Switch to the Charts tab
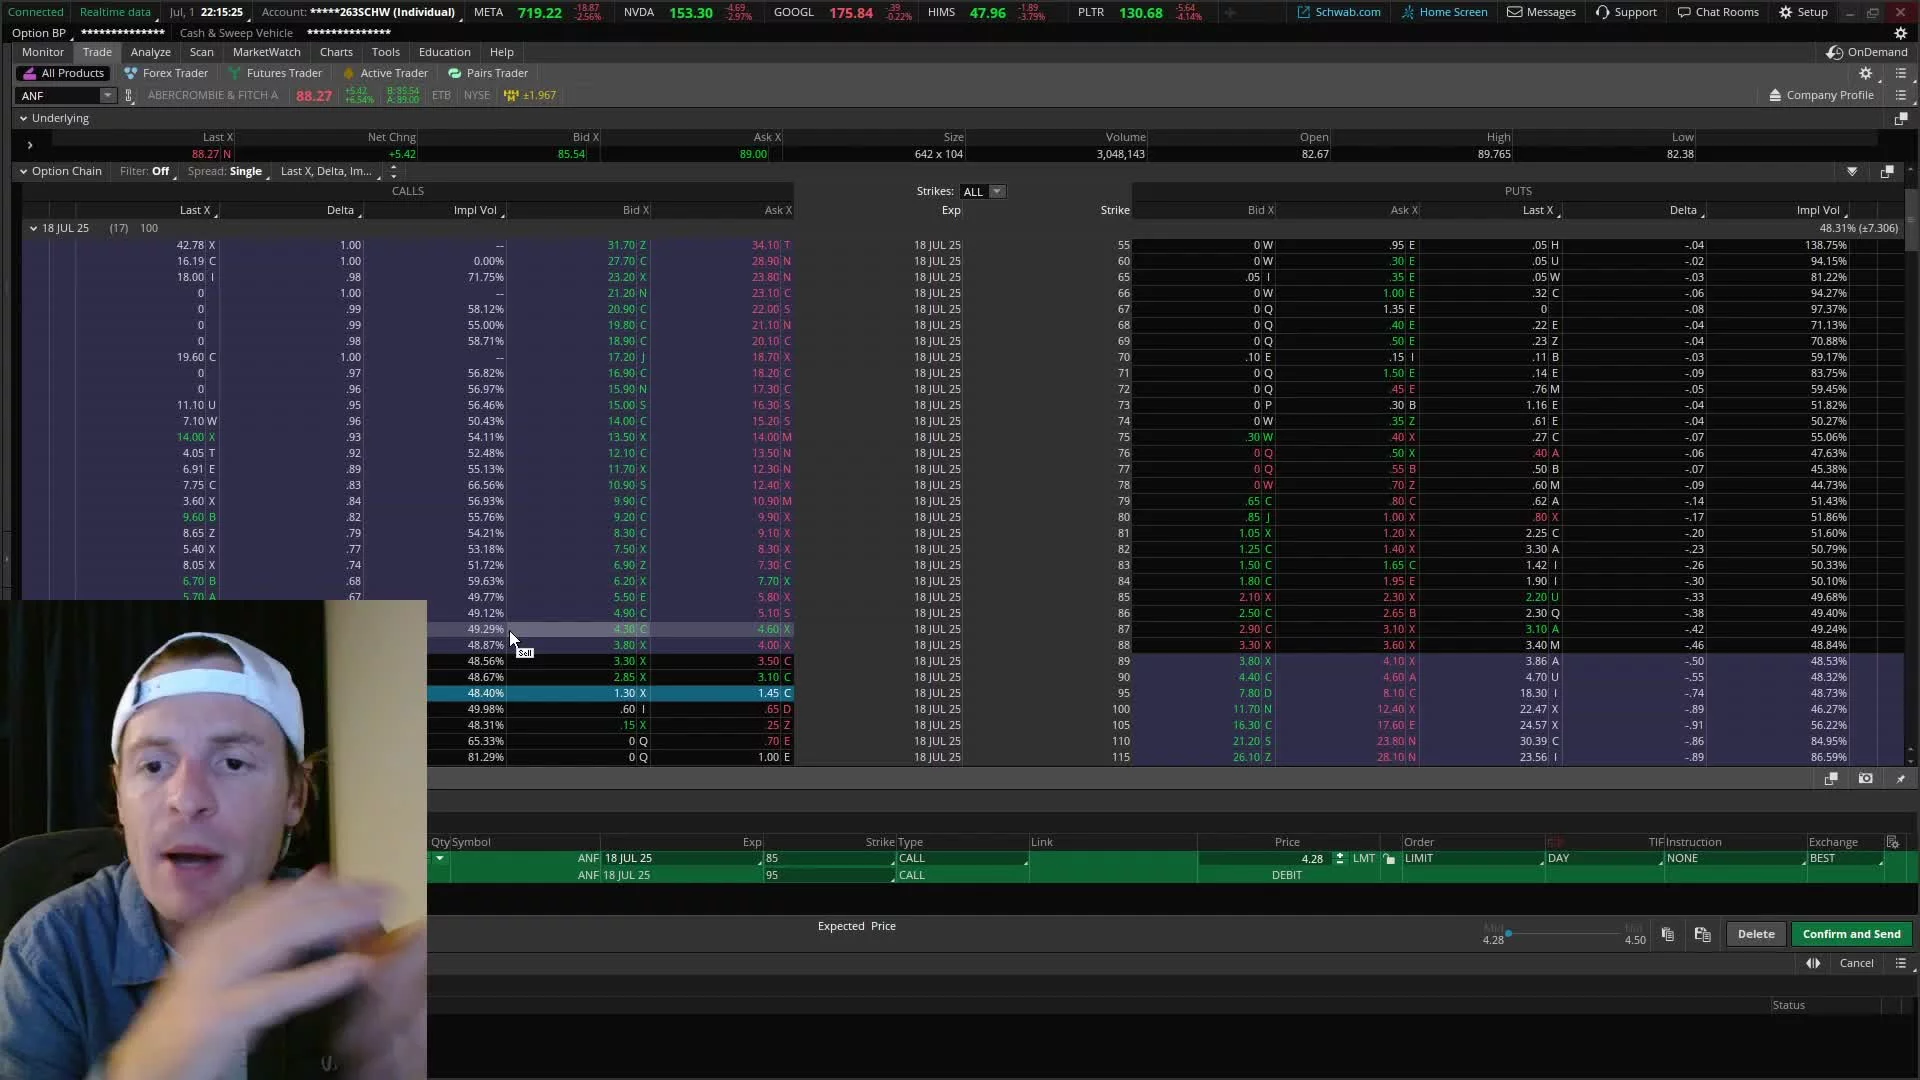 (x=336, y=52)
